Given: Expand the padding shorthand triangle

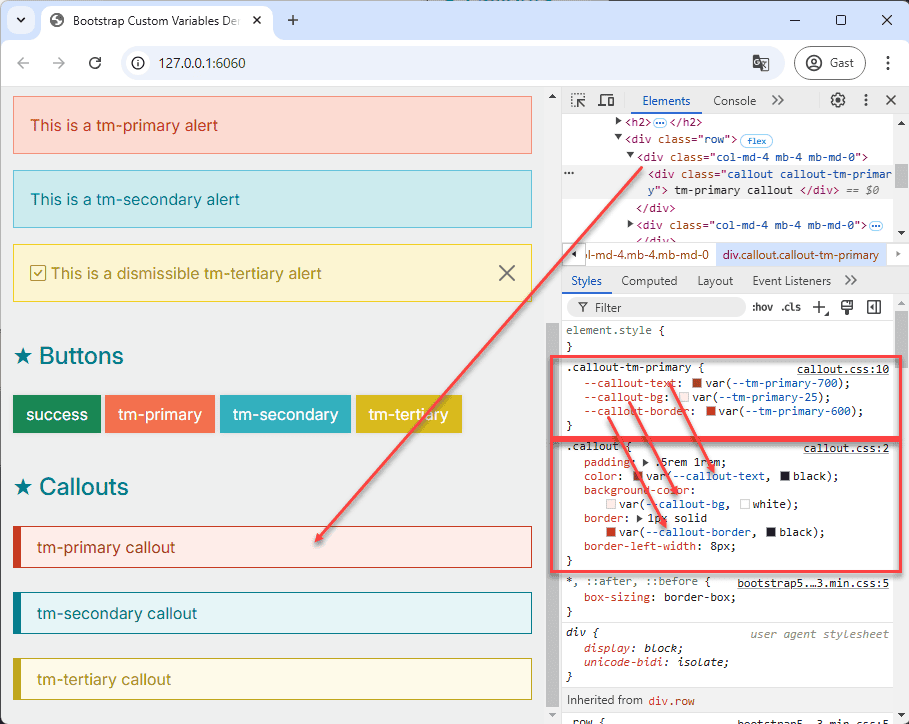Looking at the screenshot, I should (x=645, y=463).
